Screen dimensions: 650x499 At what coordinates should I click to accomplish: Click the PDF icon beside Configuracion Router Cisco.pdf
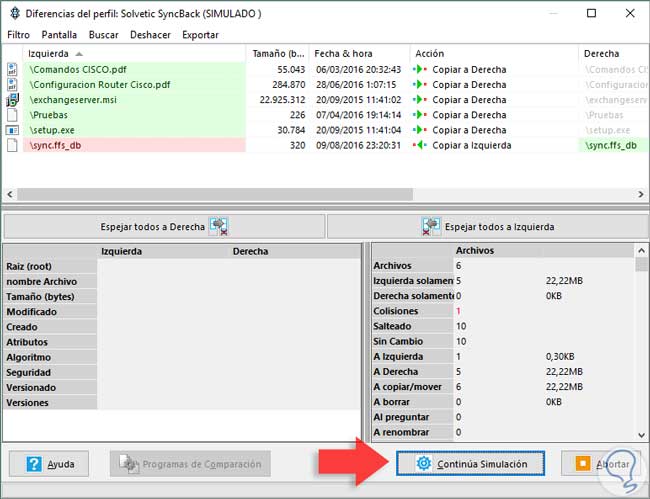[x=12, y=85]
